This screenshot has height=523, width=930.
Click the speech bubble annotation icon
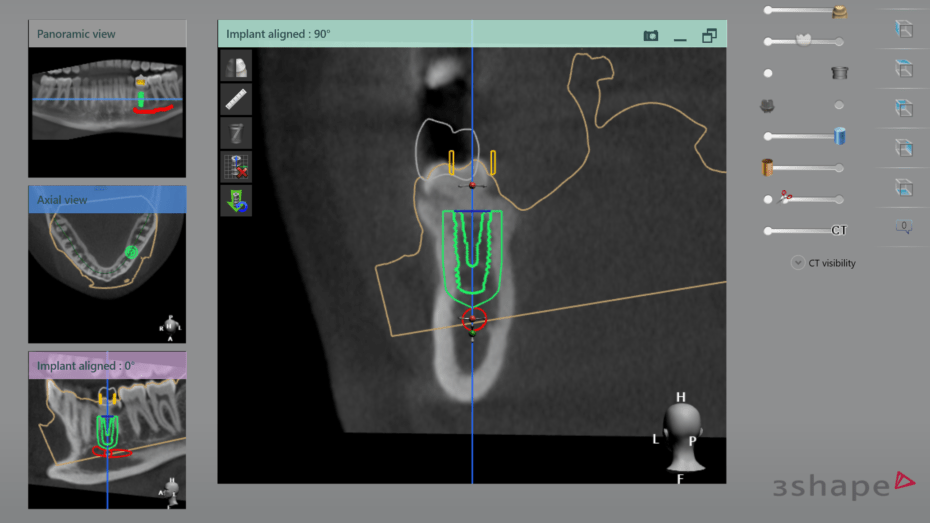pyautogui.click(x=904, y=227)
